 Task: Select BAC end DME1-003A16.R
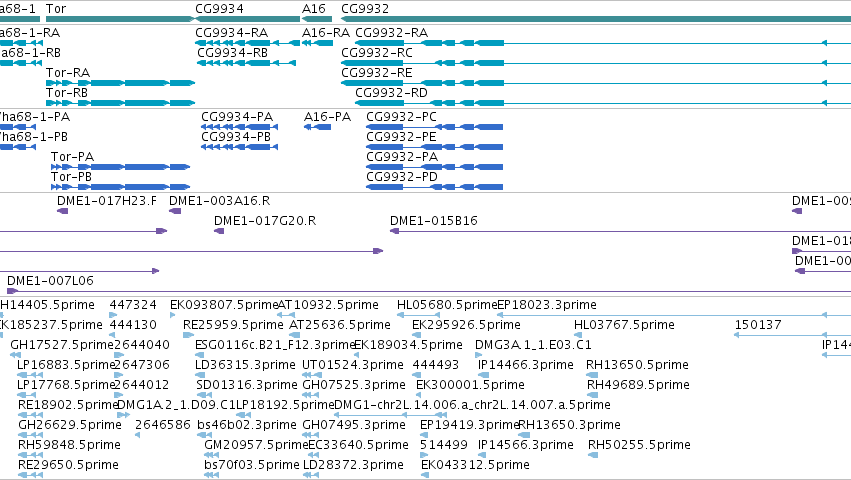point(219,201)
